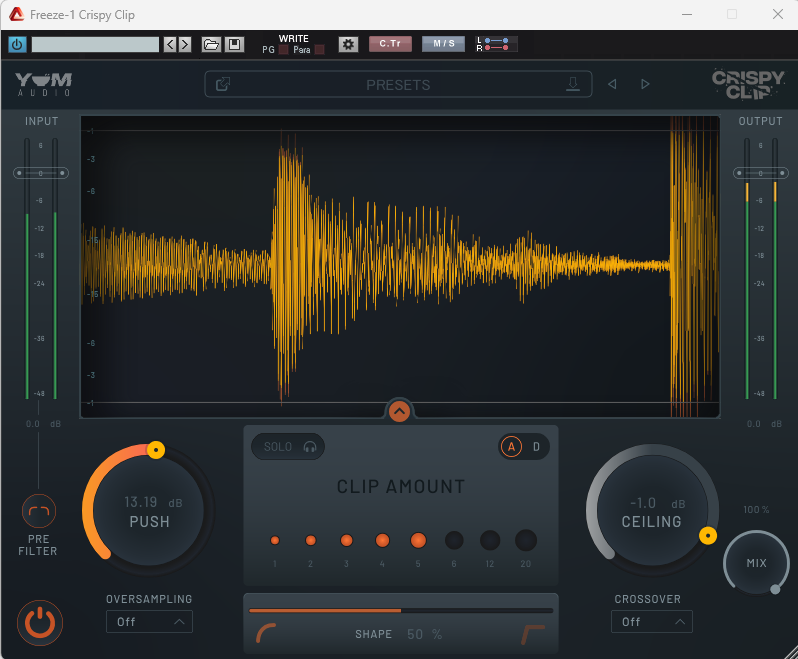This screenshot has width=798, height=659.
Task: Click clip amount LED labeled 12
Action: [x=490, y=540]
